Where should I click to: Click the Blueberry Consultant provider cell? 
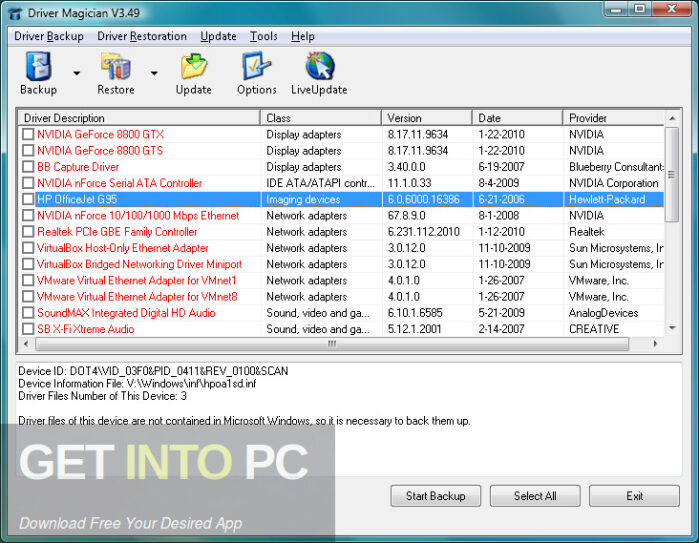[x=616, y=167]
